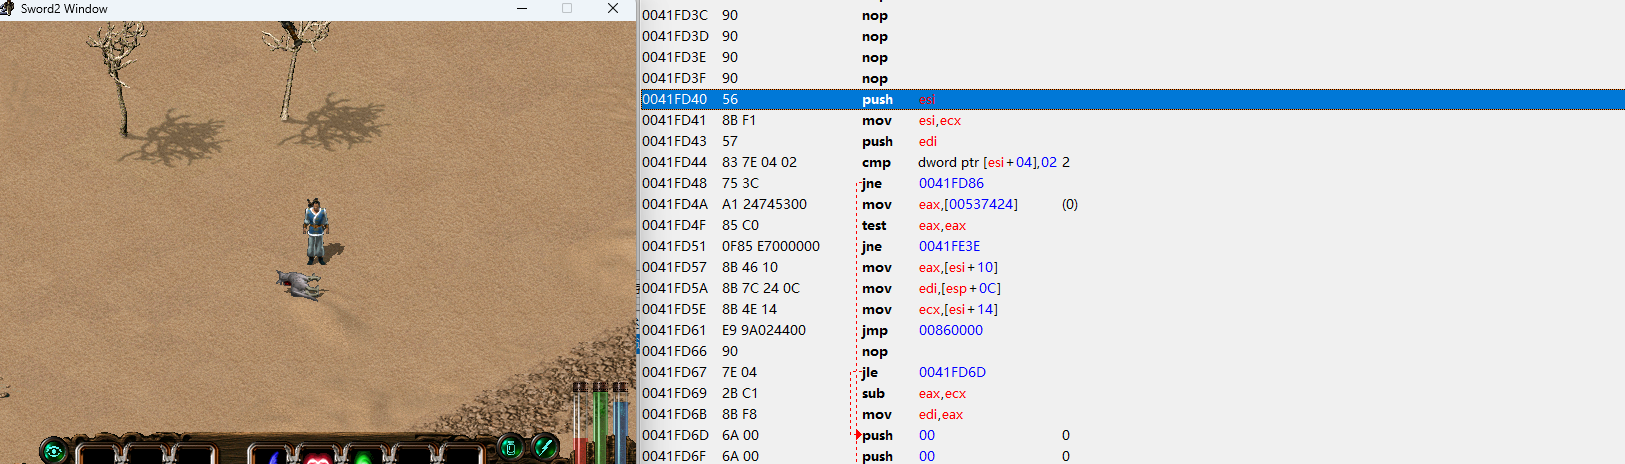Viewport: 1625px width, 464px height.
Task: Follow jmp target 00860000
Action: tap(950, 330)
